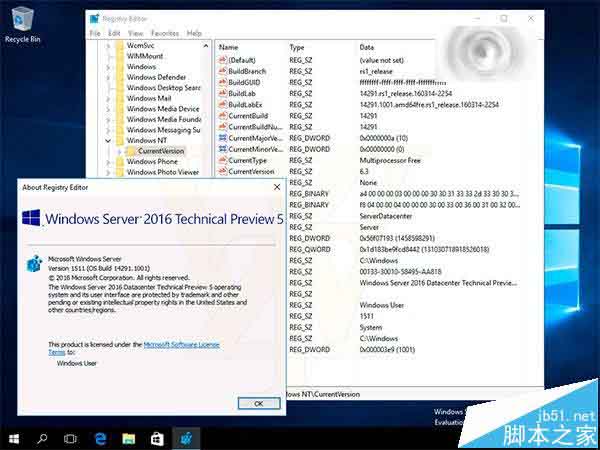The width and height of the screenshot is (600, 450).
Task: Click the rs1_release data value
Action: 376,71
